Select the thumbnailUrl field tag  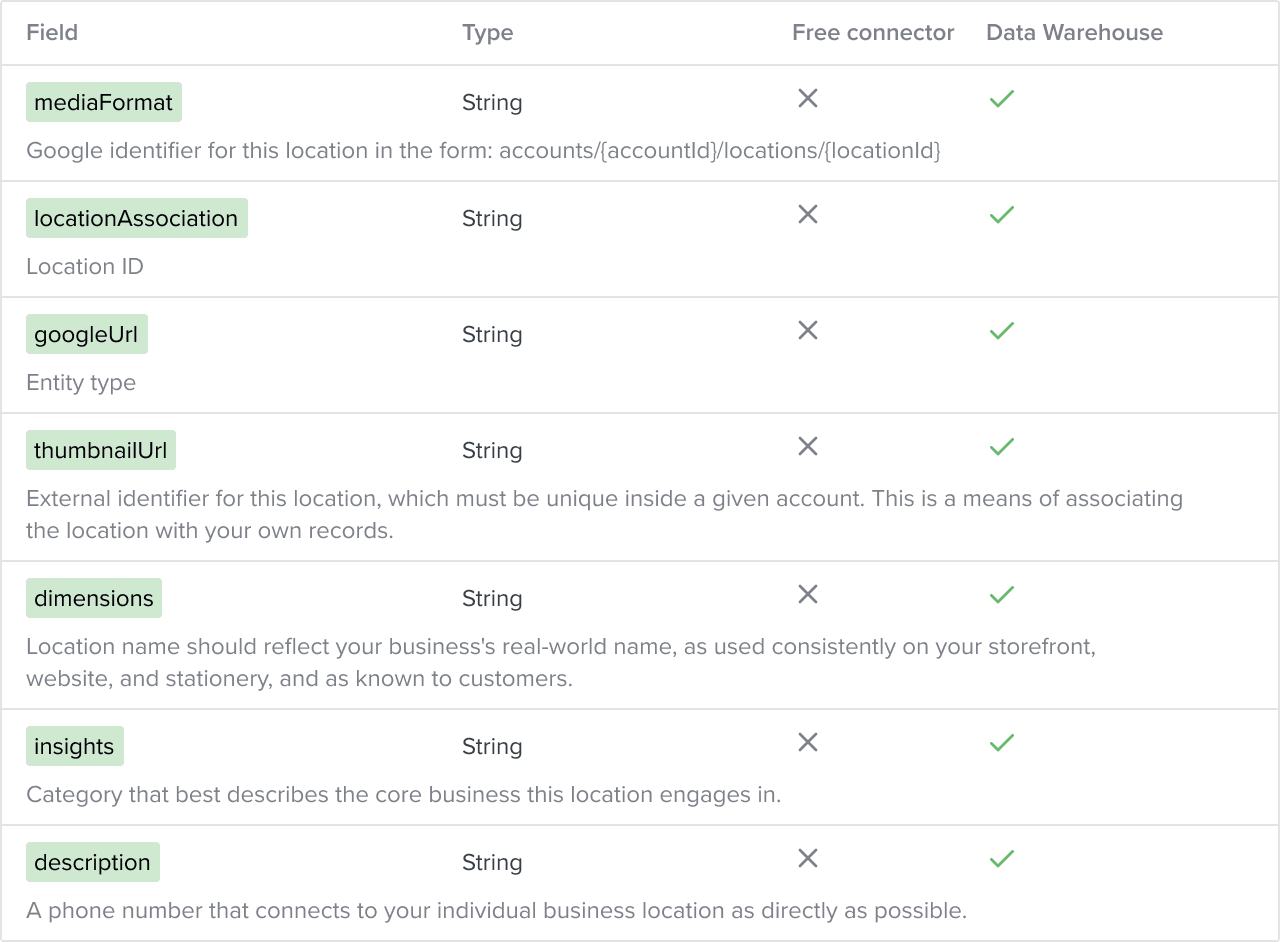pos(101,450)
